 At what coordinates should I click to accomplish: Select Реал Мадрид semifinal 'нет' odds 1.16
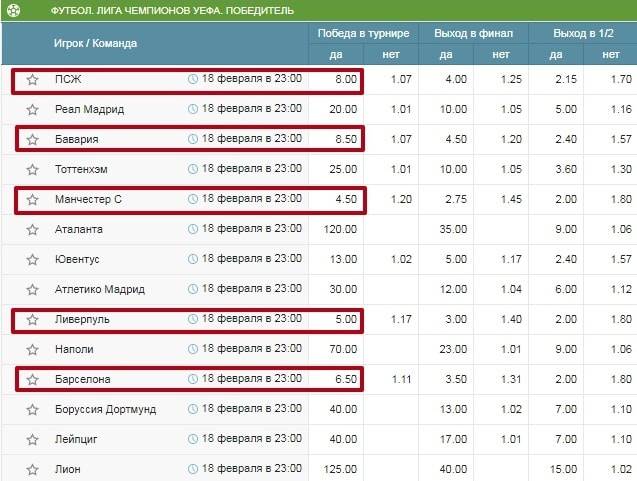(x=621, y=109)
